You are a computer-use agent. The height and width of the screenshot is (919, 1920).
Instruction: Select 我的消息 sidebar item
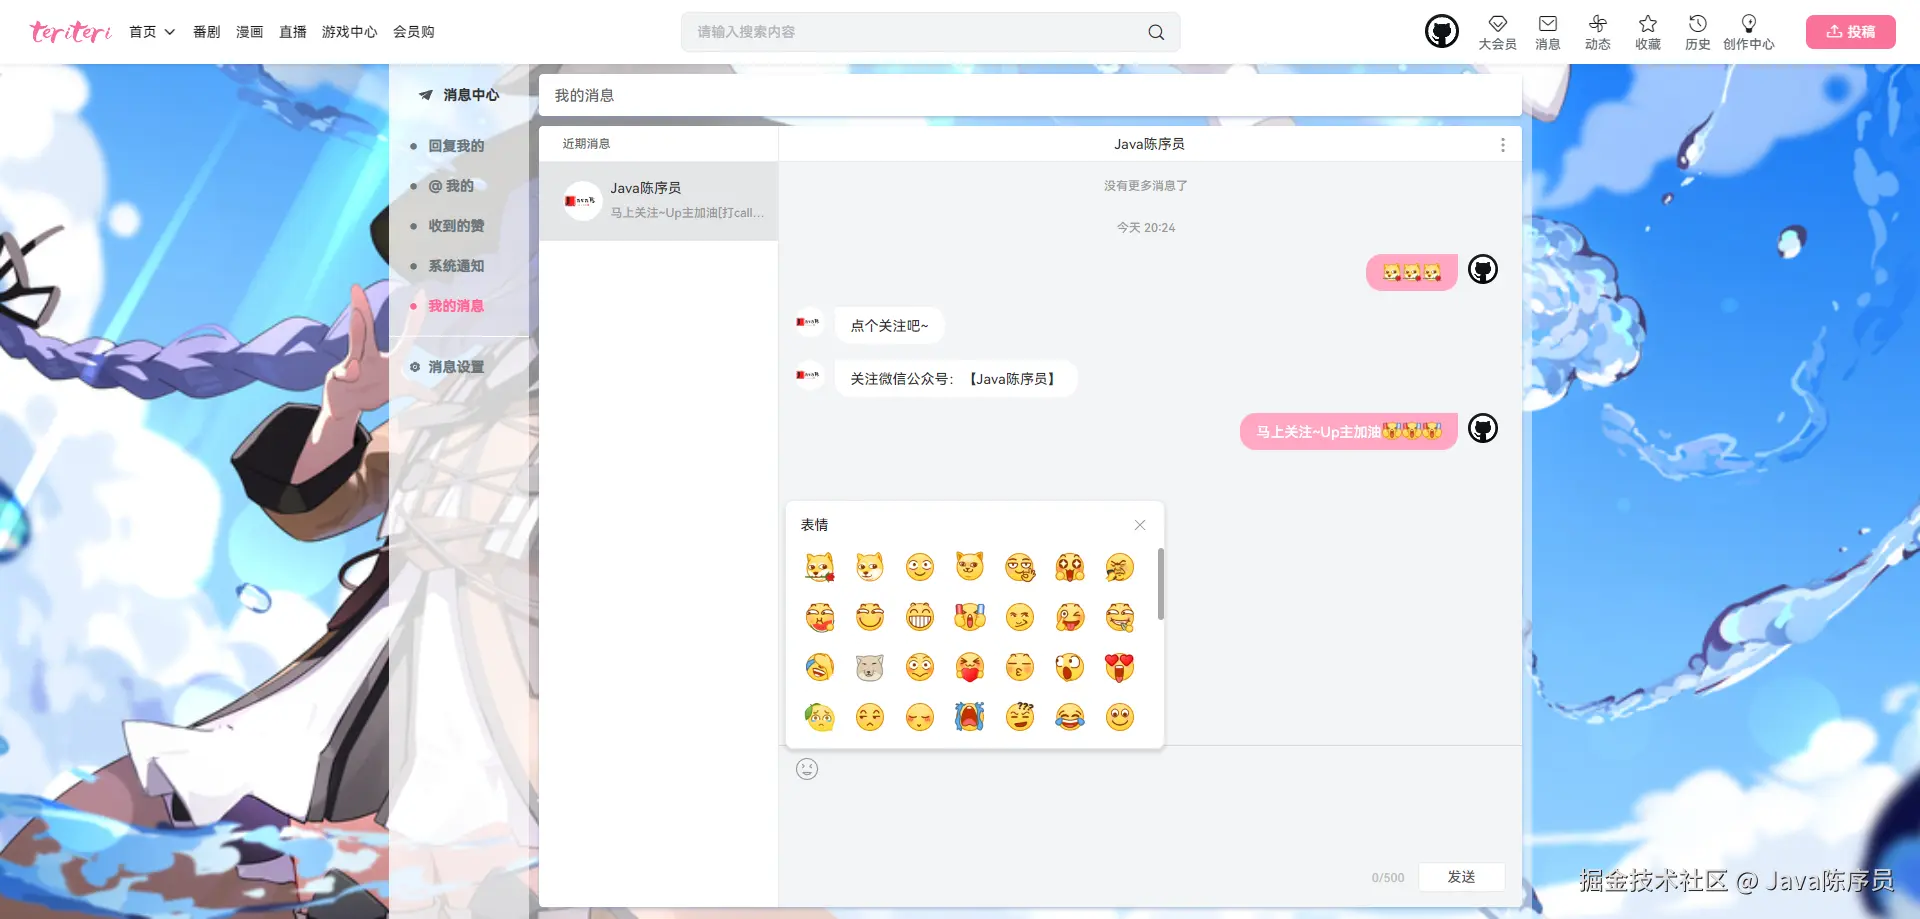point(456,306)
